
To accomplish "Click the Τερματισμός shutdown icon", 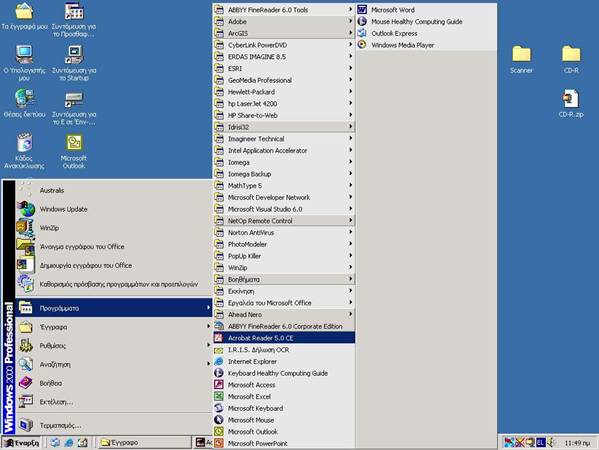I will (x=26, y=425).
